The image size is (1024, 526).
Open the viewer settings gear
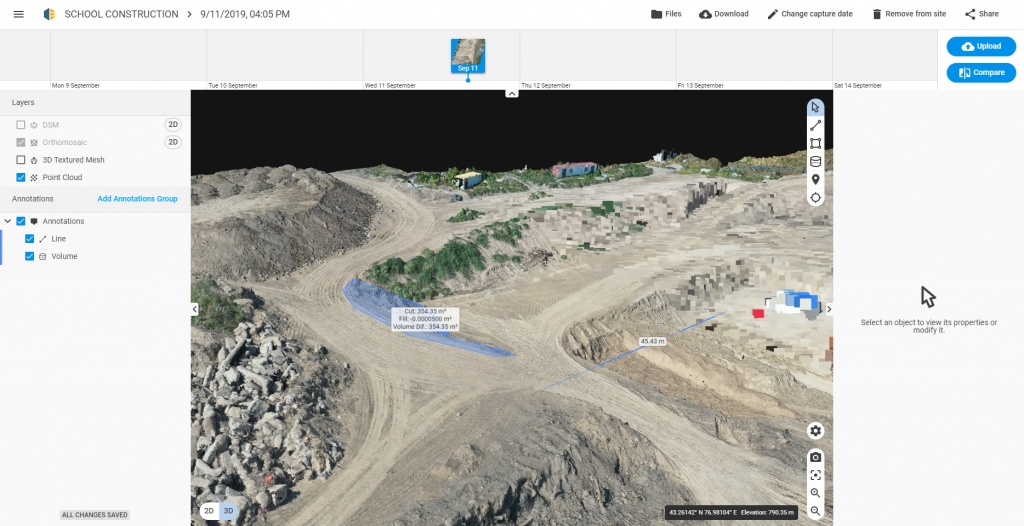coord(815,431)
